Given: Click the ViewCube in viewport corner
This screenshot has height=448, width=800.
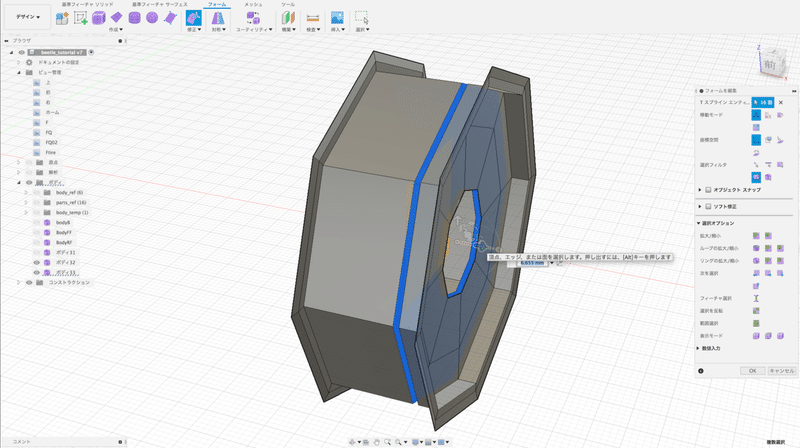Looking at the screenshot, I should (770, 63).
